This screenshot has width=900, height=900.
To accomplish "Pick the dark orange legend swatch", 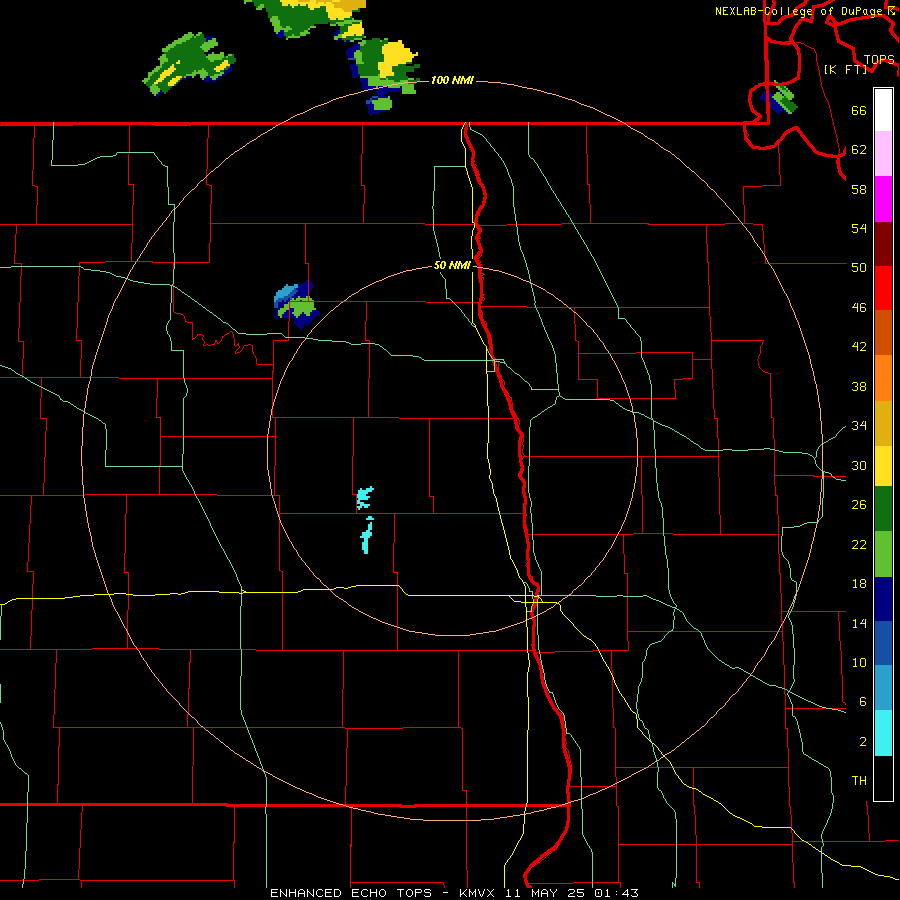I will [883, 332].
